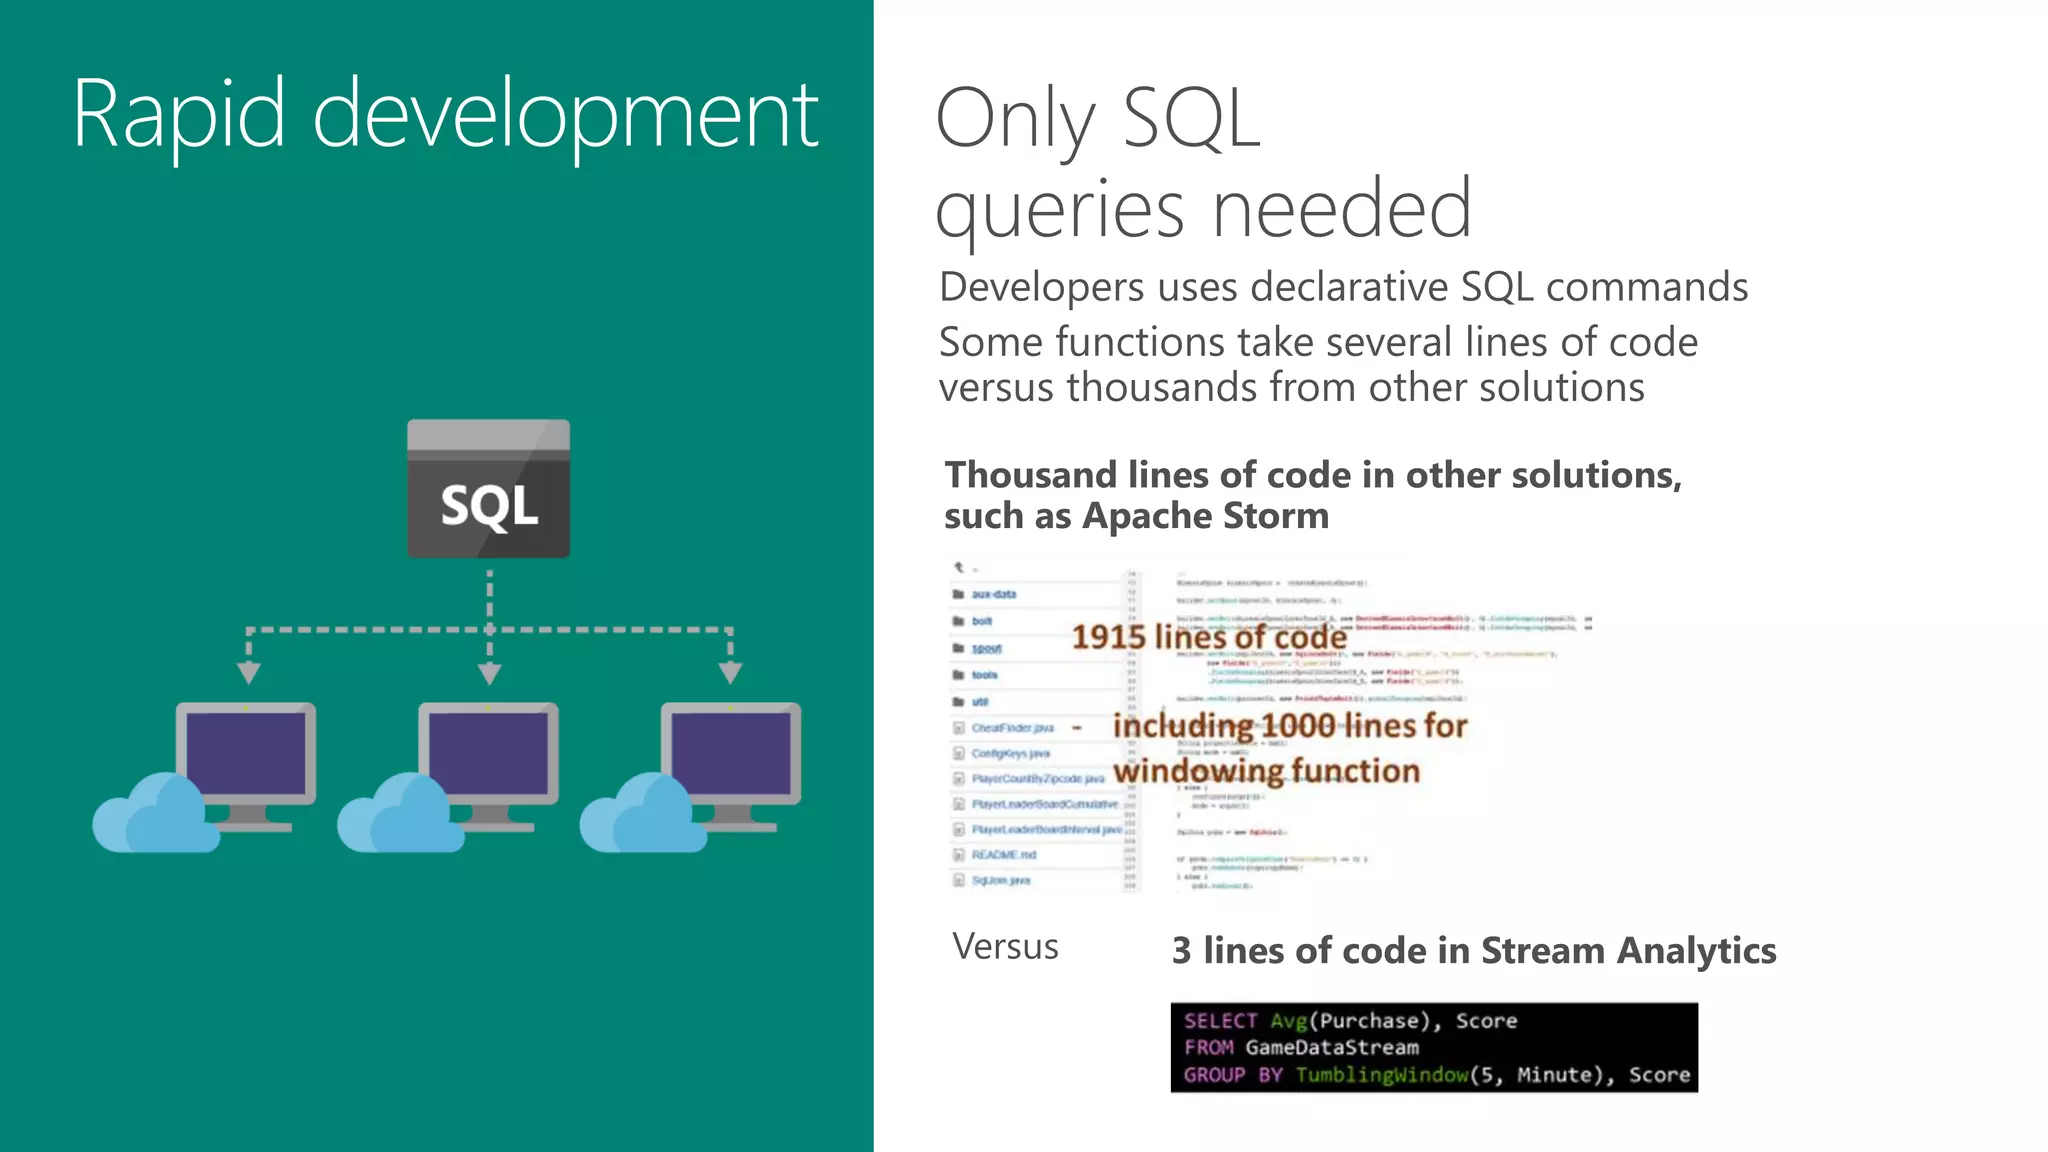Click the down arrow above the middle computer
Screen dimensions: 2048x1152
click(x=489, y=673)
